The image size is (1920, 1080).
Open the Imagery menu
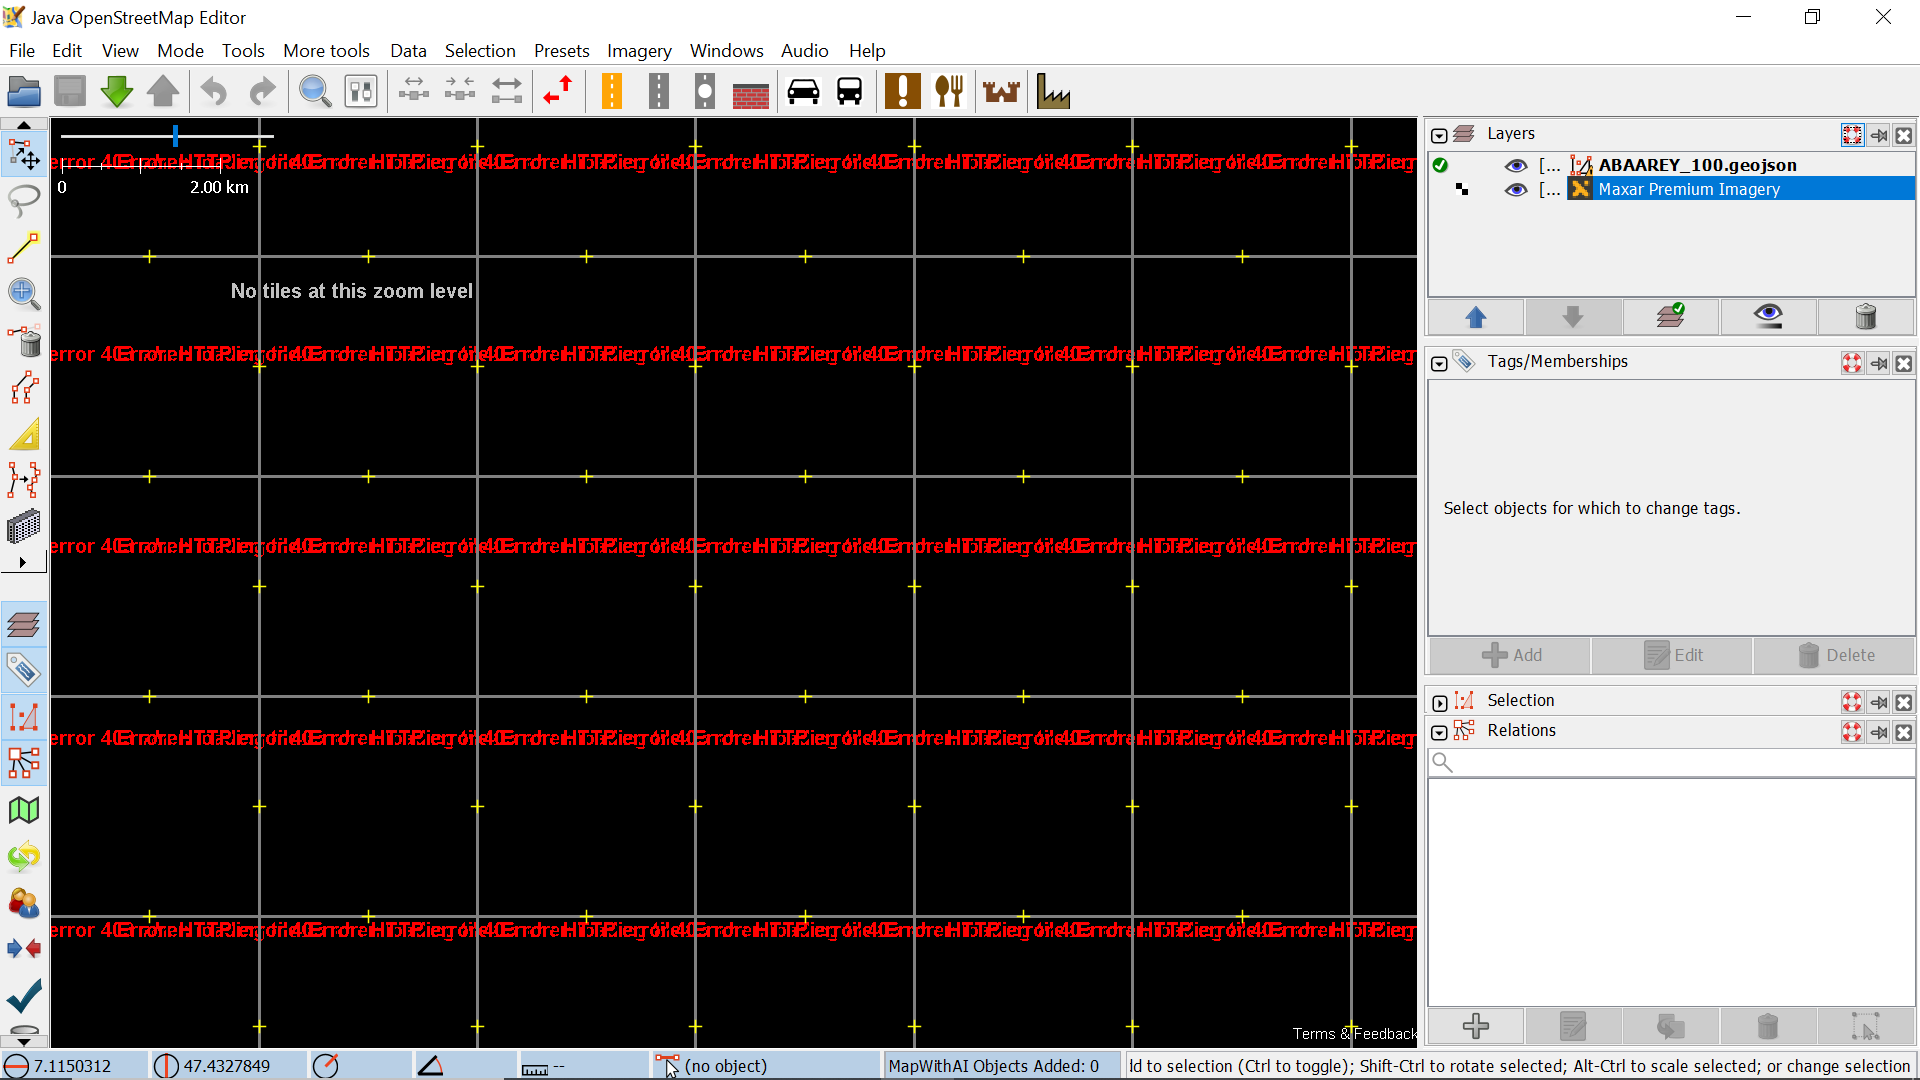pos(639,51)
